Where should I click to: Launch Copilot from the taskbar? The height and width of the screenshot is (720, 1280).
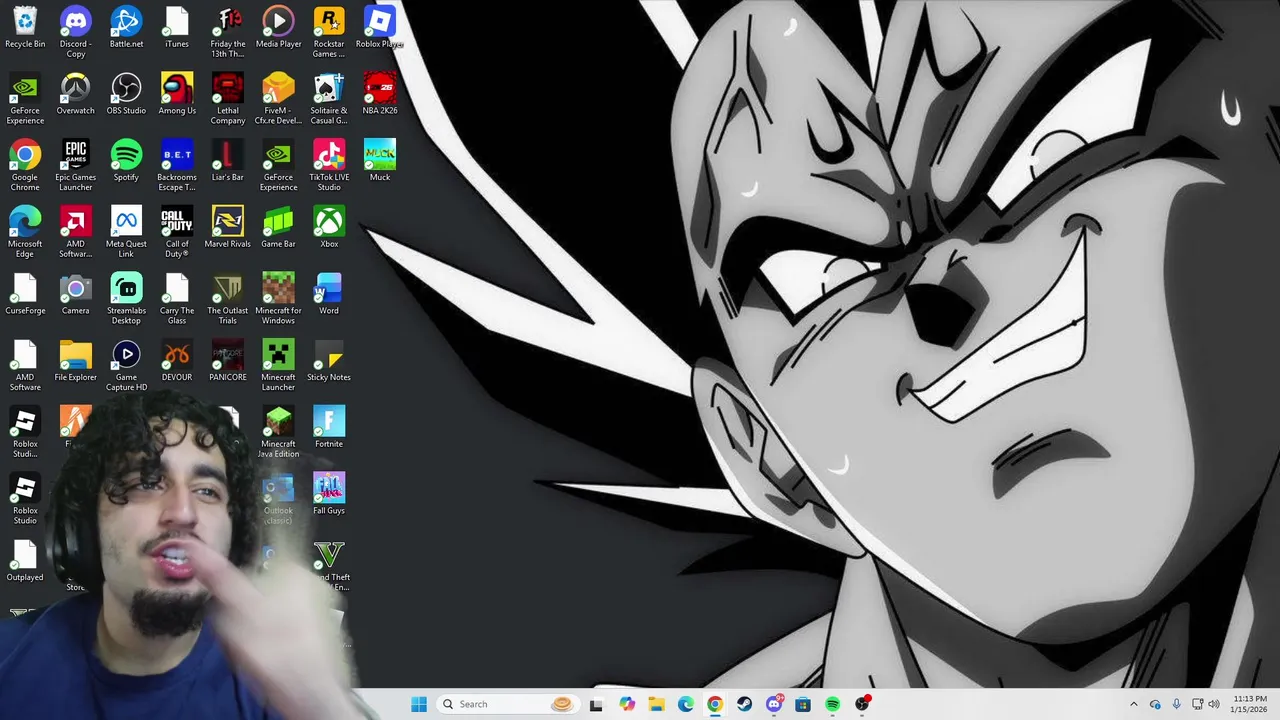[x=627, y=704]
